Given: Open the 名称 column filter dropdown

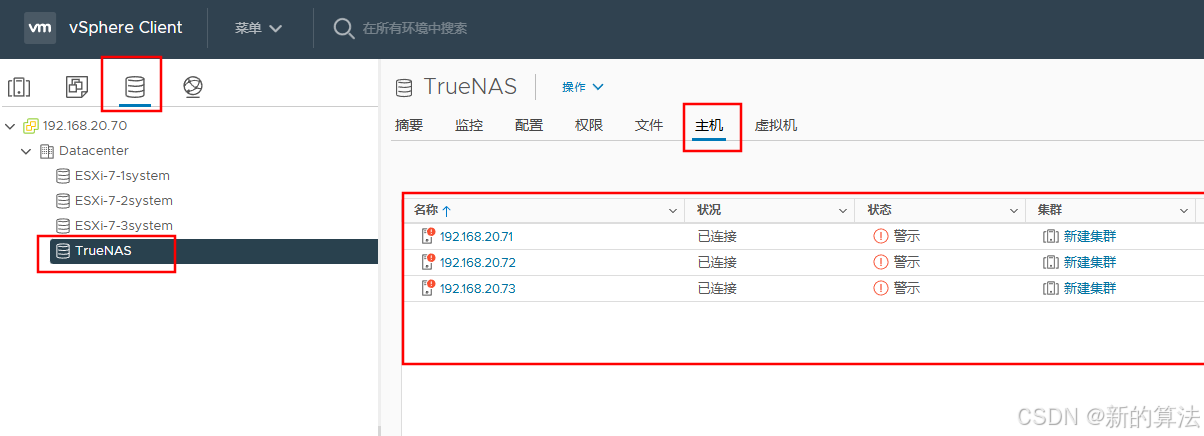Looking at the screenshot, I should point(673,211).
